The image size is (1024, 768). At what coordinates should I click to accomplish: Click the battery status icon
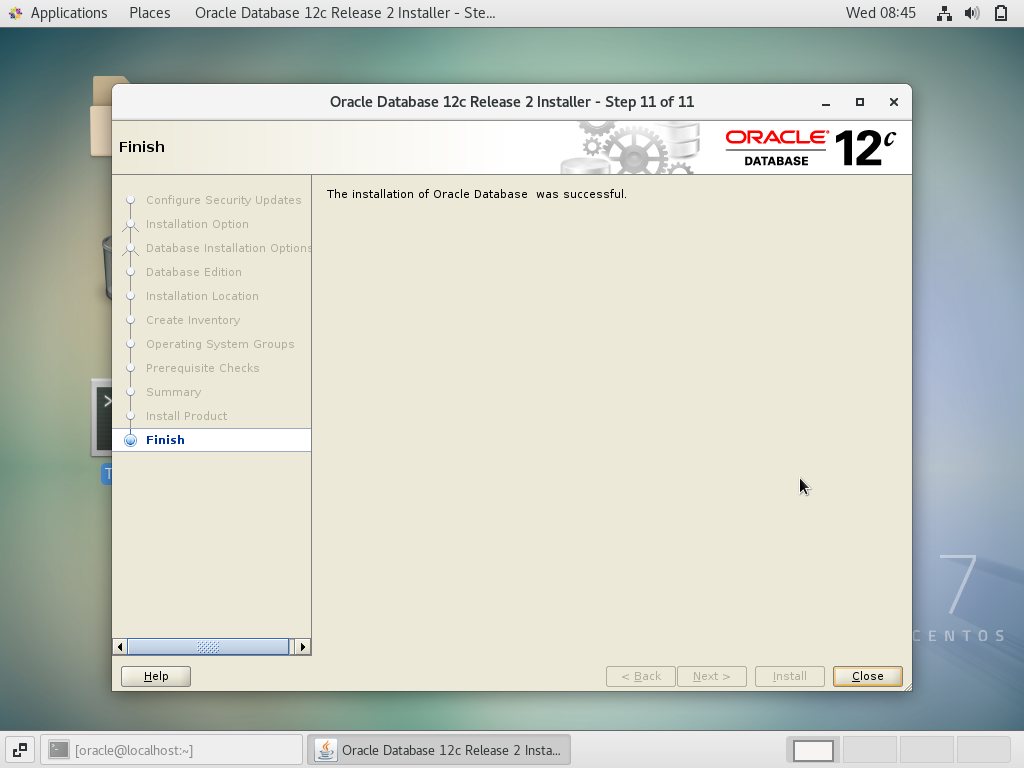(1000, 13)
